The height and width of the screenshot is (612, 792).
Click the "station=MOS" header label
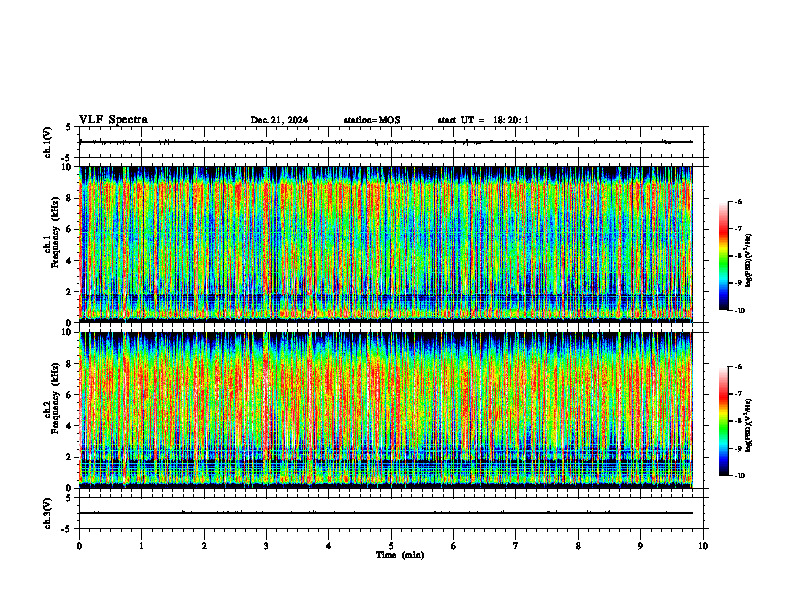coord(372,120)
